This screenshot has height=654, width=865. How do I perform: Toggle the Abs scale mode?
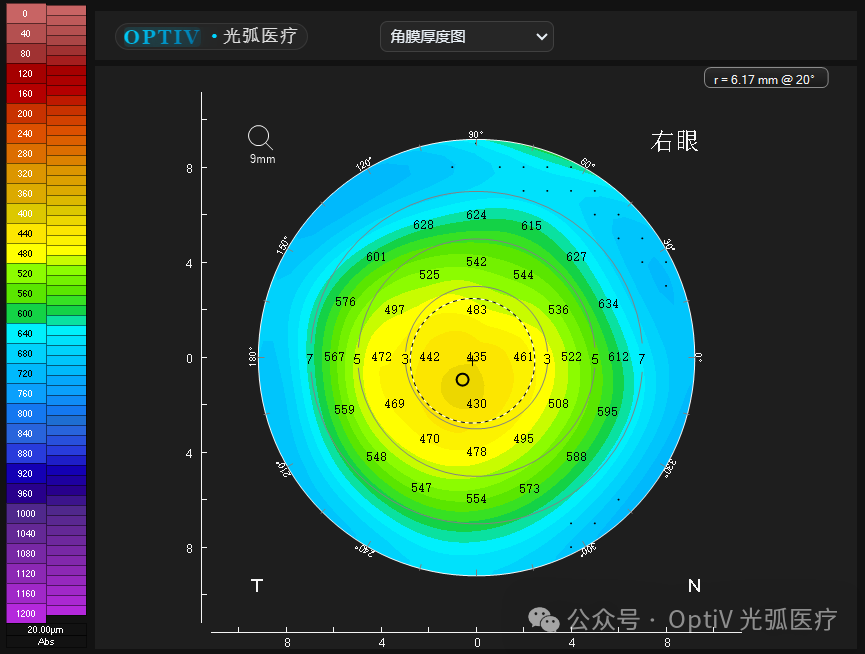(x=44, y=641)
